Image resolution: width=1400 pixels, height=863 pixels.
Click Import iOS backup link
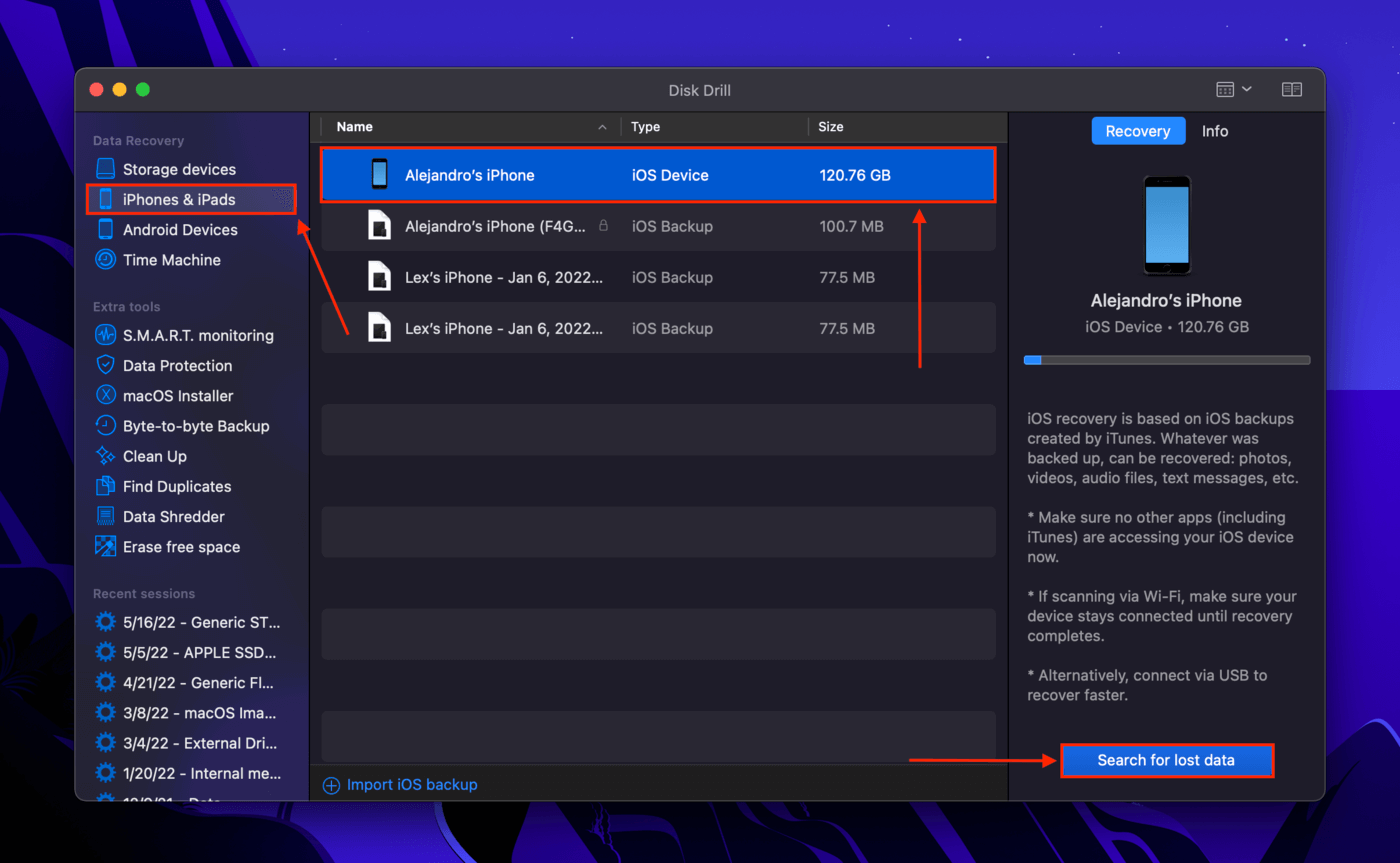coord(412,785)
